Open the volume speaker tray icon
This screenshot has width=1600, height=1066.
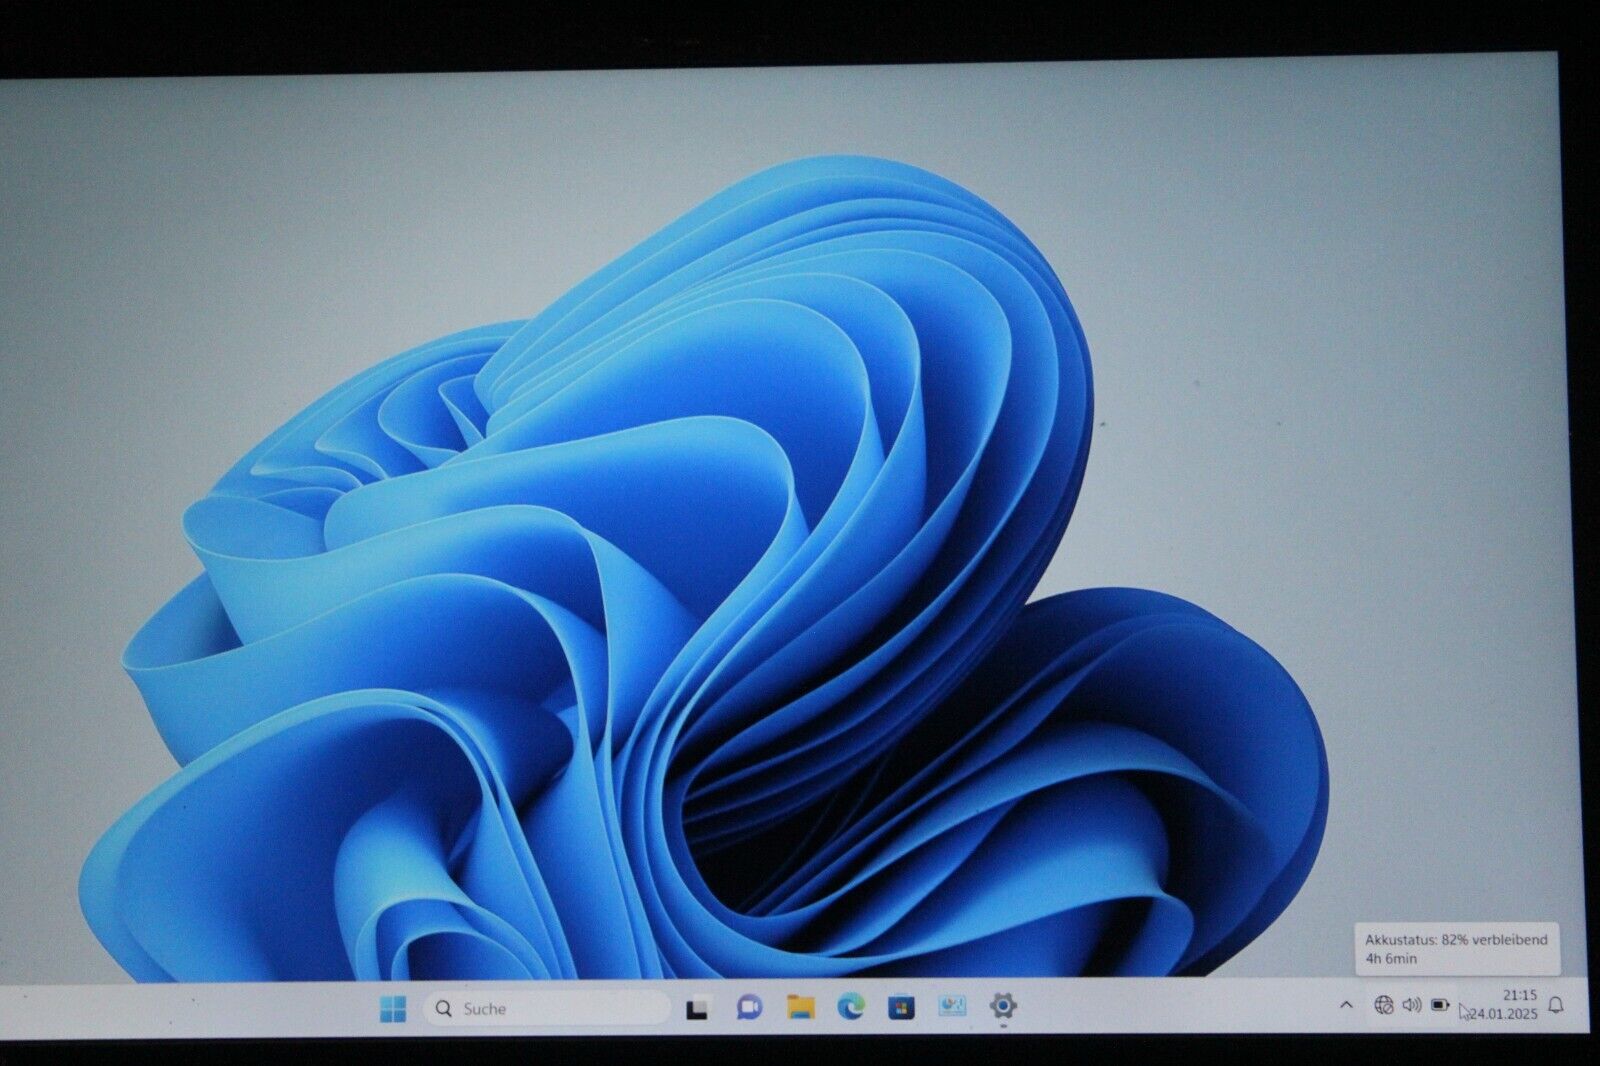(x=1412, y=1004)
